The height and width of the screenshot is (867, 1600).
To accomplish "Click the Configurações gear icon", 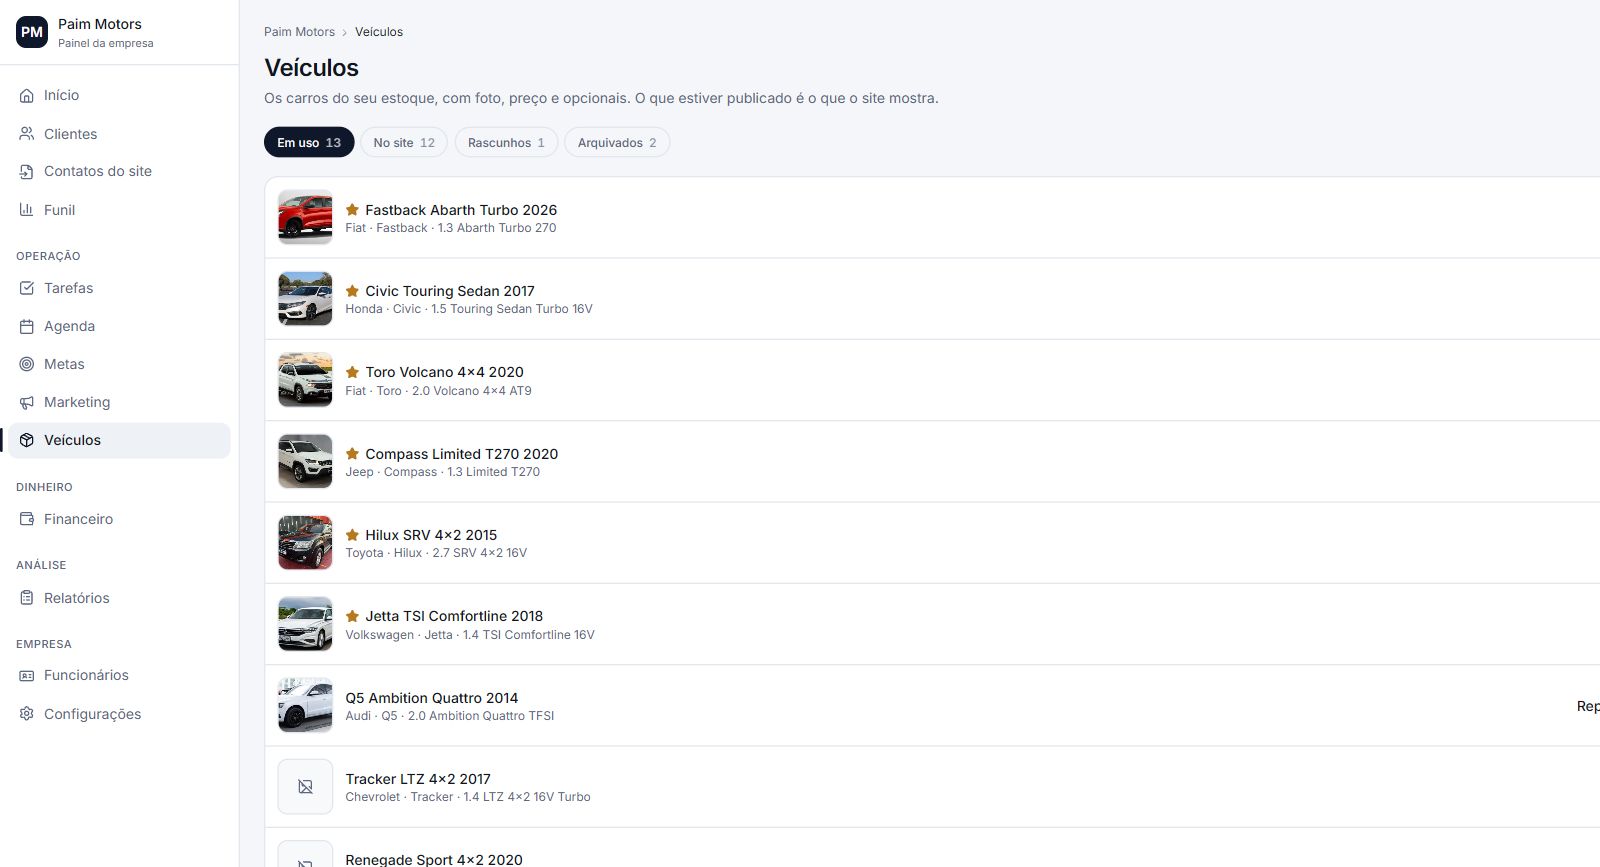I will coord(27,714).
